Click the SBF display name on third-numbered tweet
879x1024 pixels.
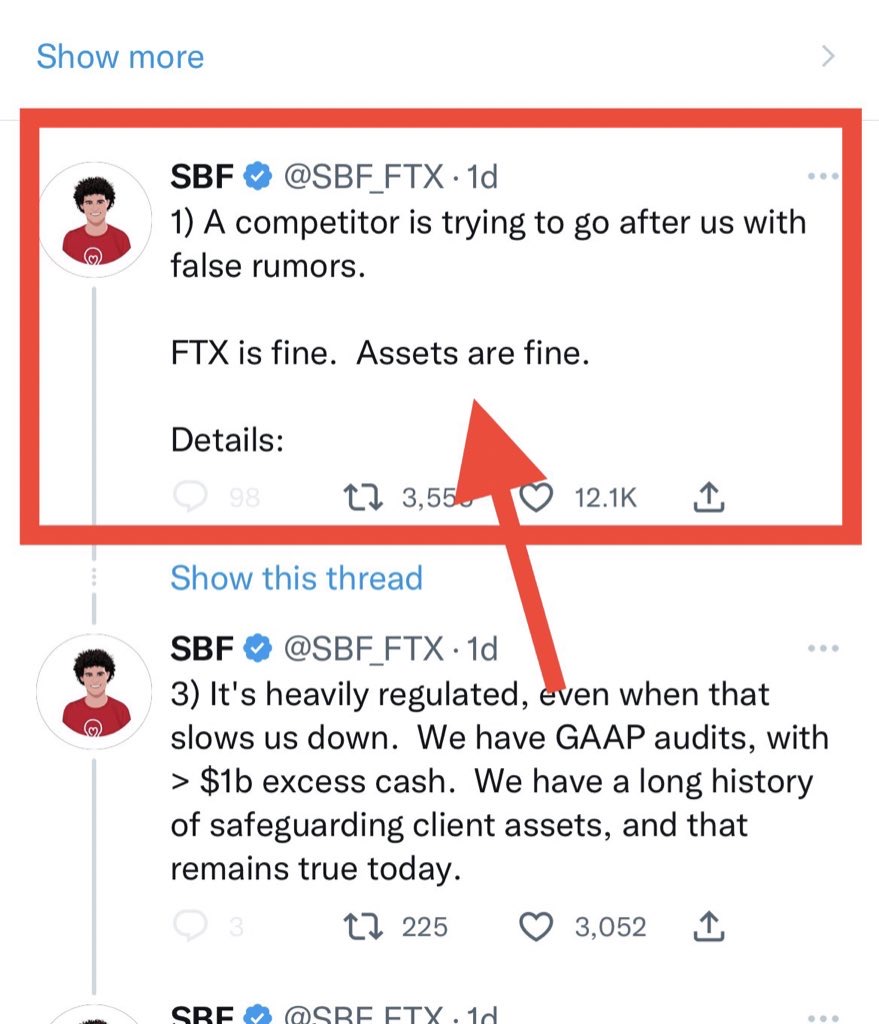pos(202,648)
